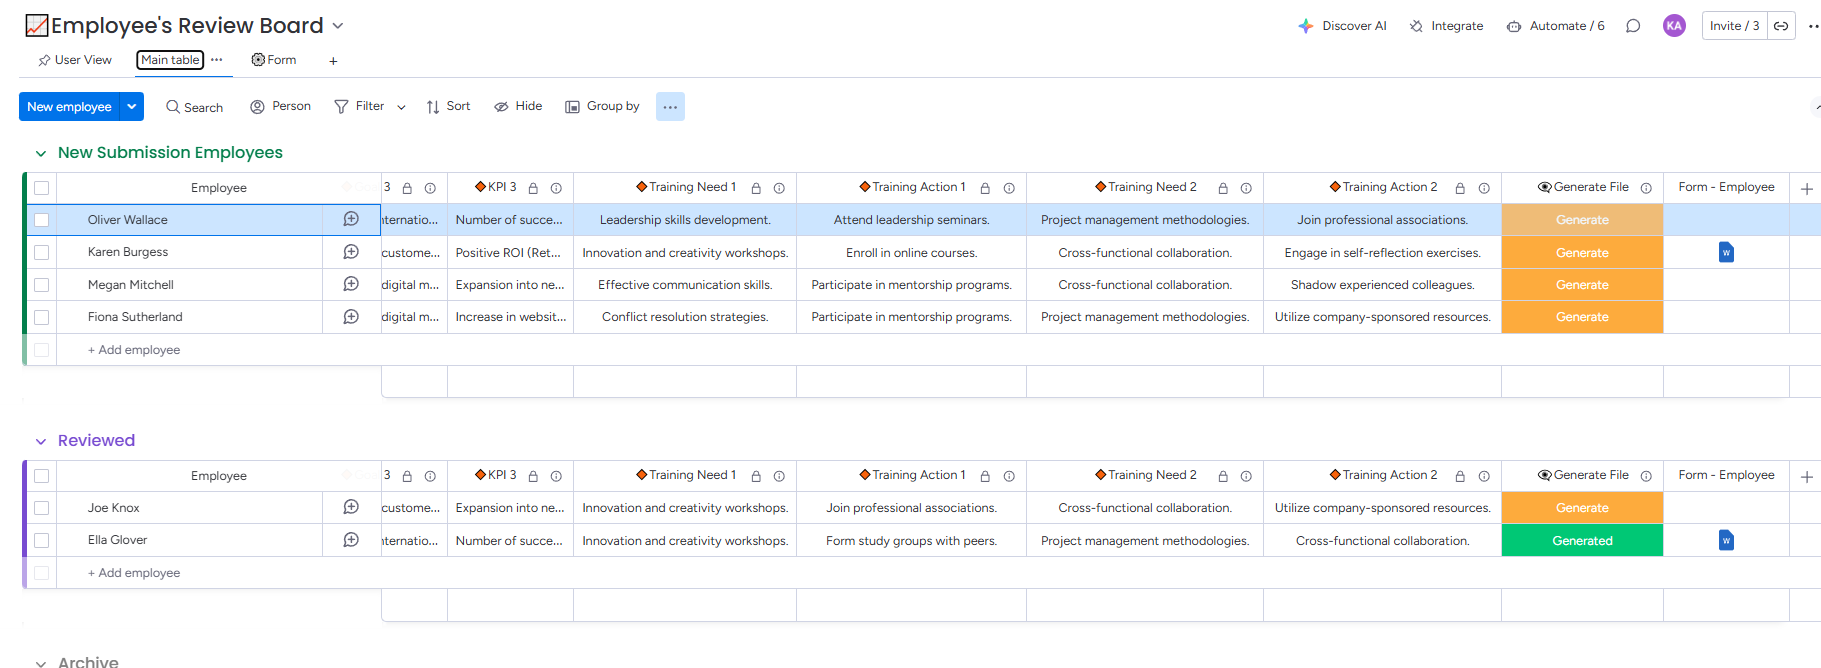
Task: Copy board link via chain icon
Action: tap(1781, 26)
